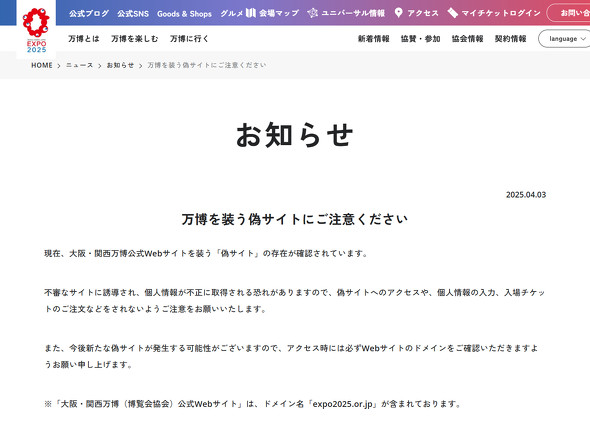Open 万博を楽しむ menu
The image size is (590, 430).
pyautogui.click(x=135, y=39)
